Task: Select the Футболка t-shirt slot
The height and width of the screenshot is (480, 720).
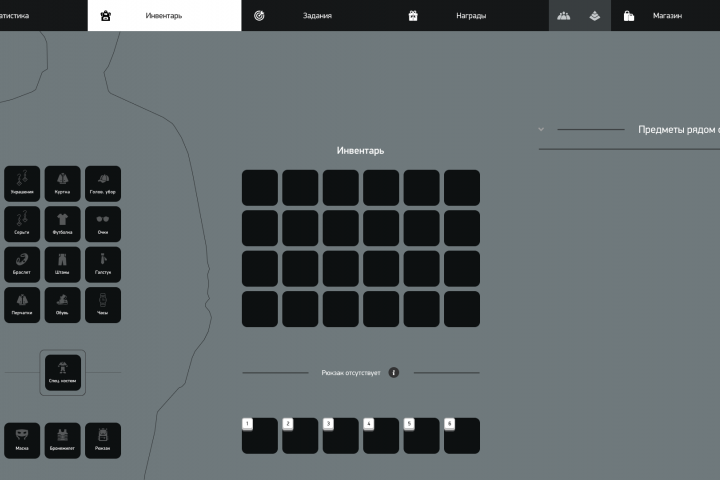Action: coord(62,224)
